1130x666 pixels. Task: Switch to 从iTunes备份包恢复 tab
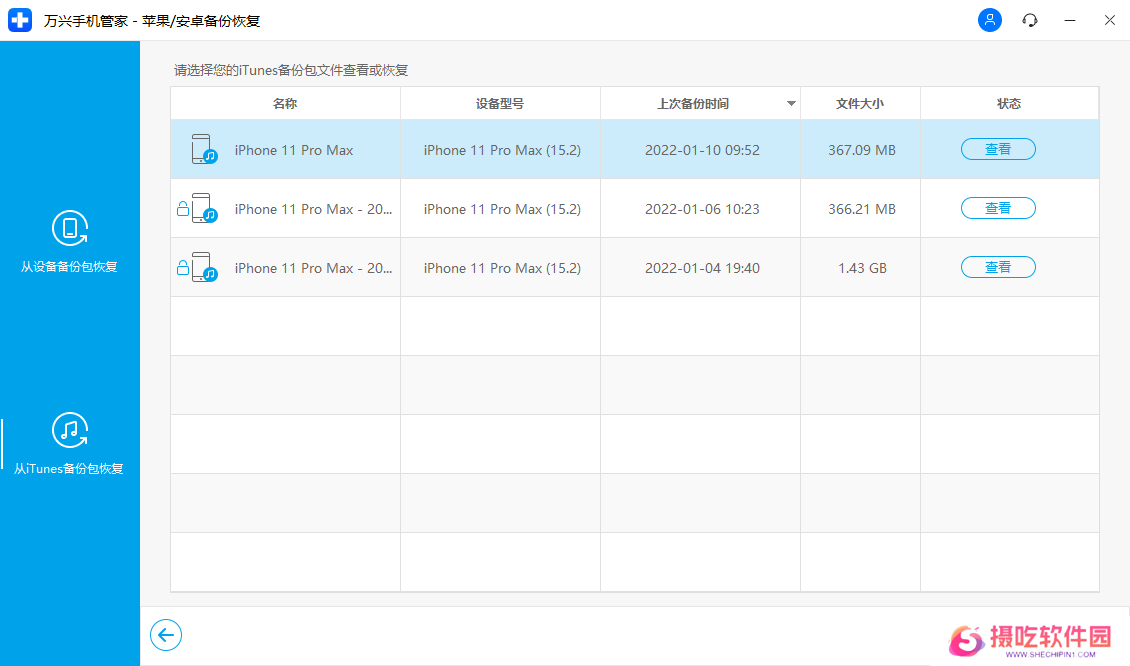(69, 443)
